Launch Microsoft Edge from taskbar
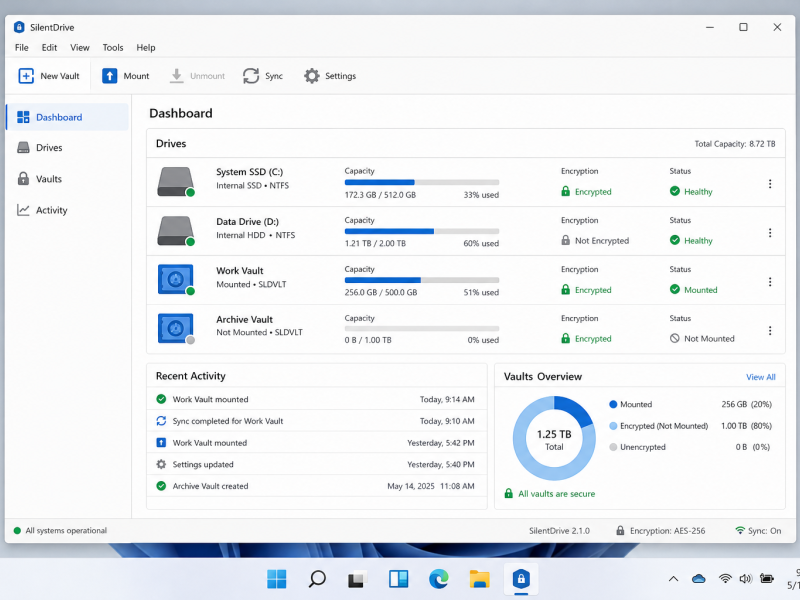 point(439,579)
